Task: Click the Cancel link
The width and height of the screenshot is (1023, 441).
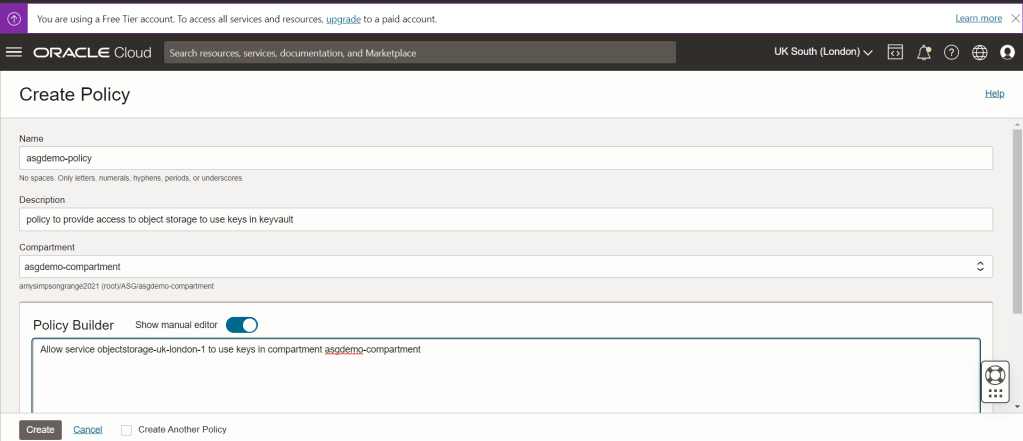Action: [x=88, y=430]
